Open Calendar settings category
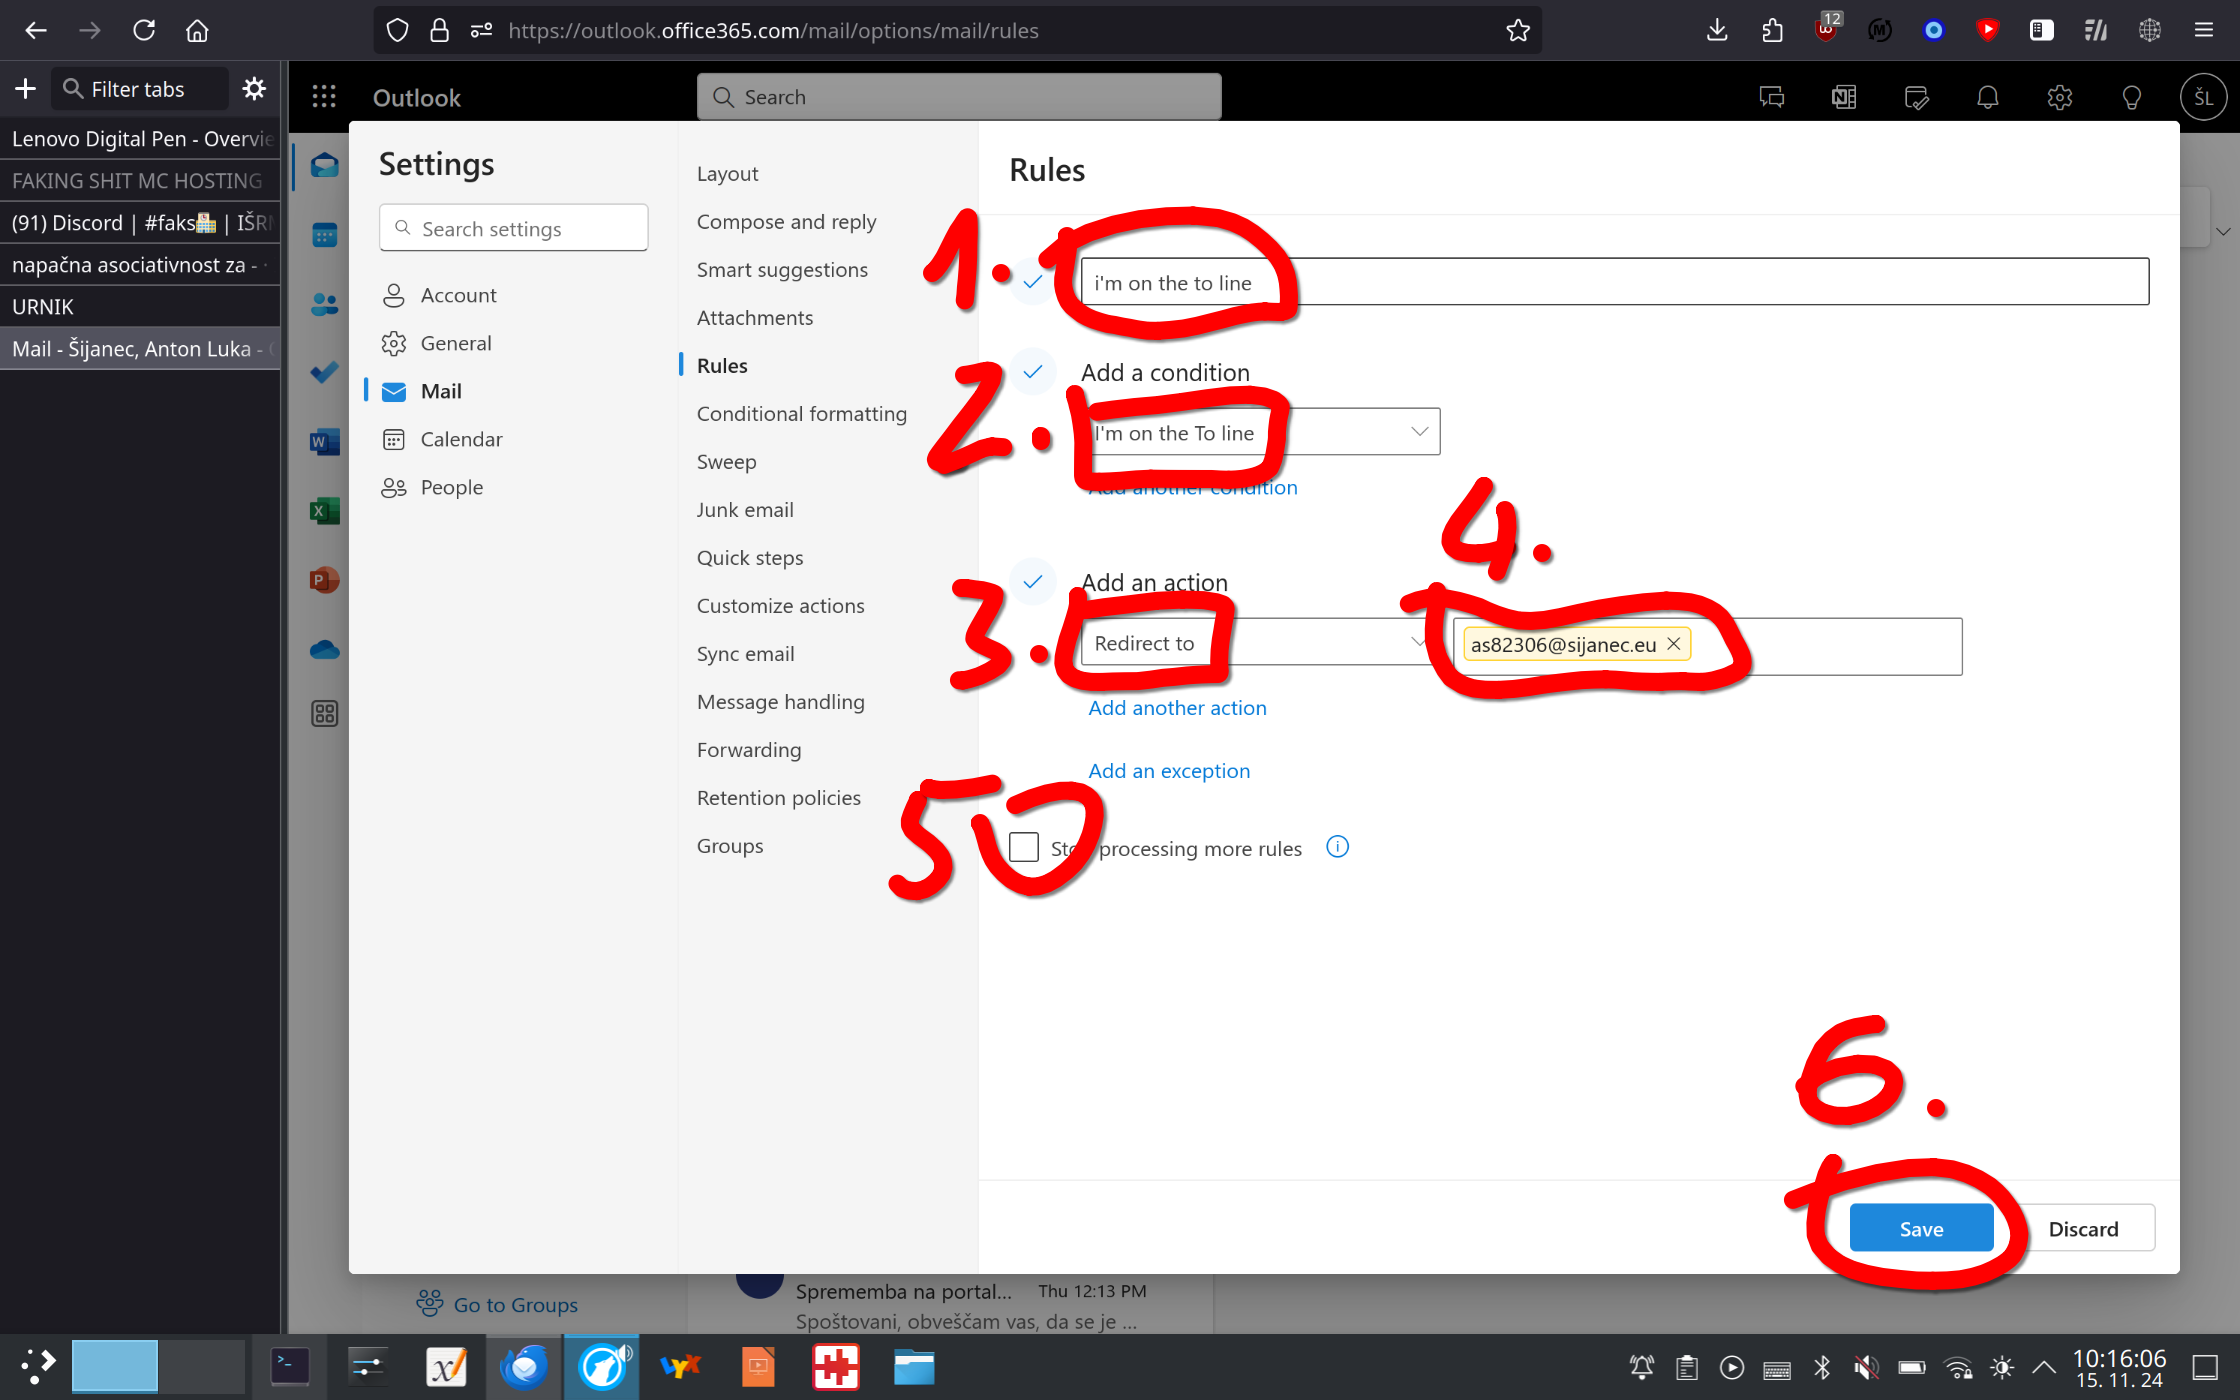The height and width of the screenshot is (1400, 2240). (x=461, y=439)
